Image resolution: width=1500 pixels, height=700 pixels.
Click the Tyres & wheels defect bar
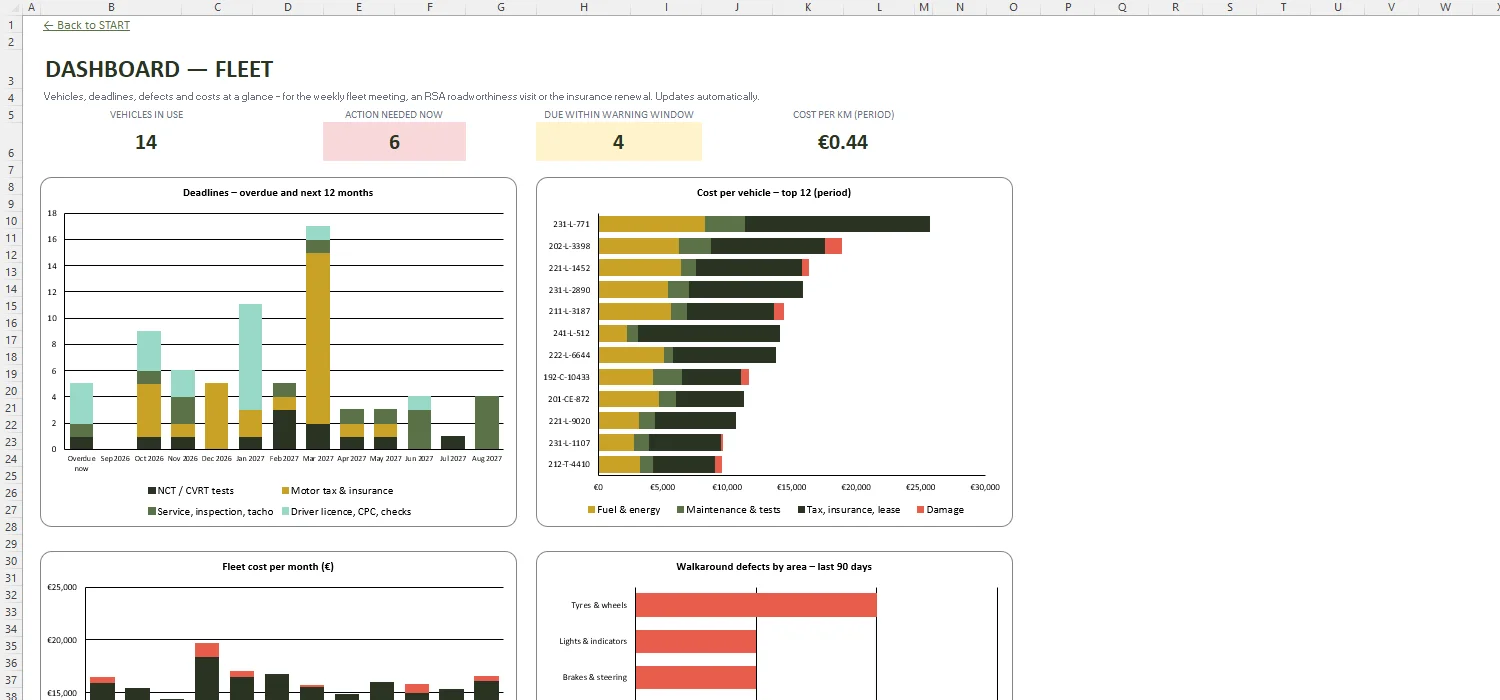(x=756, y=605)
